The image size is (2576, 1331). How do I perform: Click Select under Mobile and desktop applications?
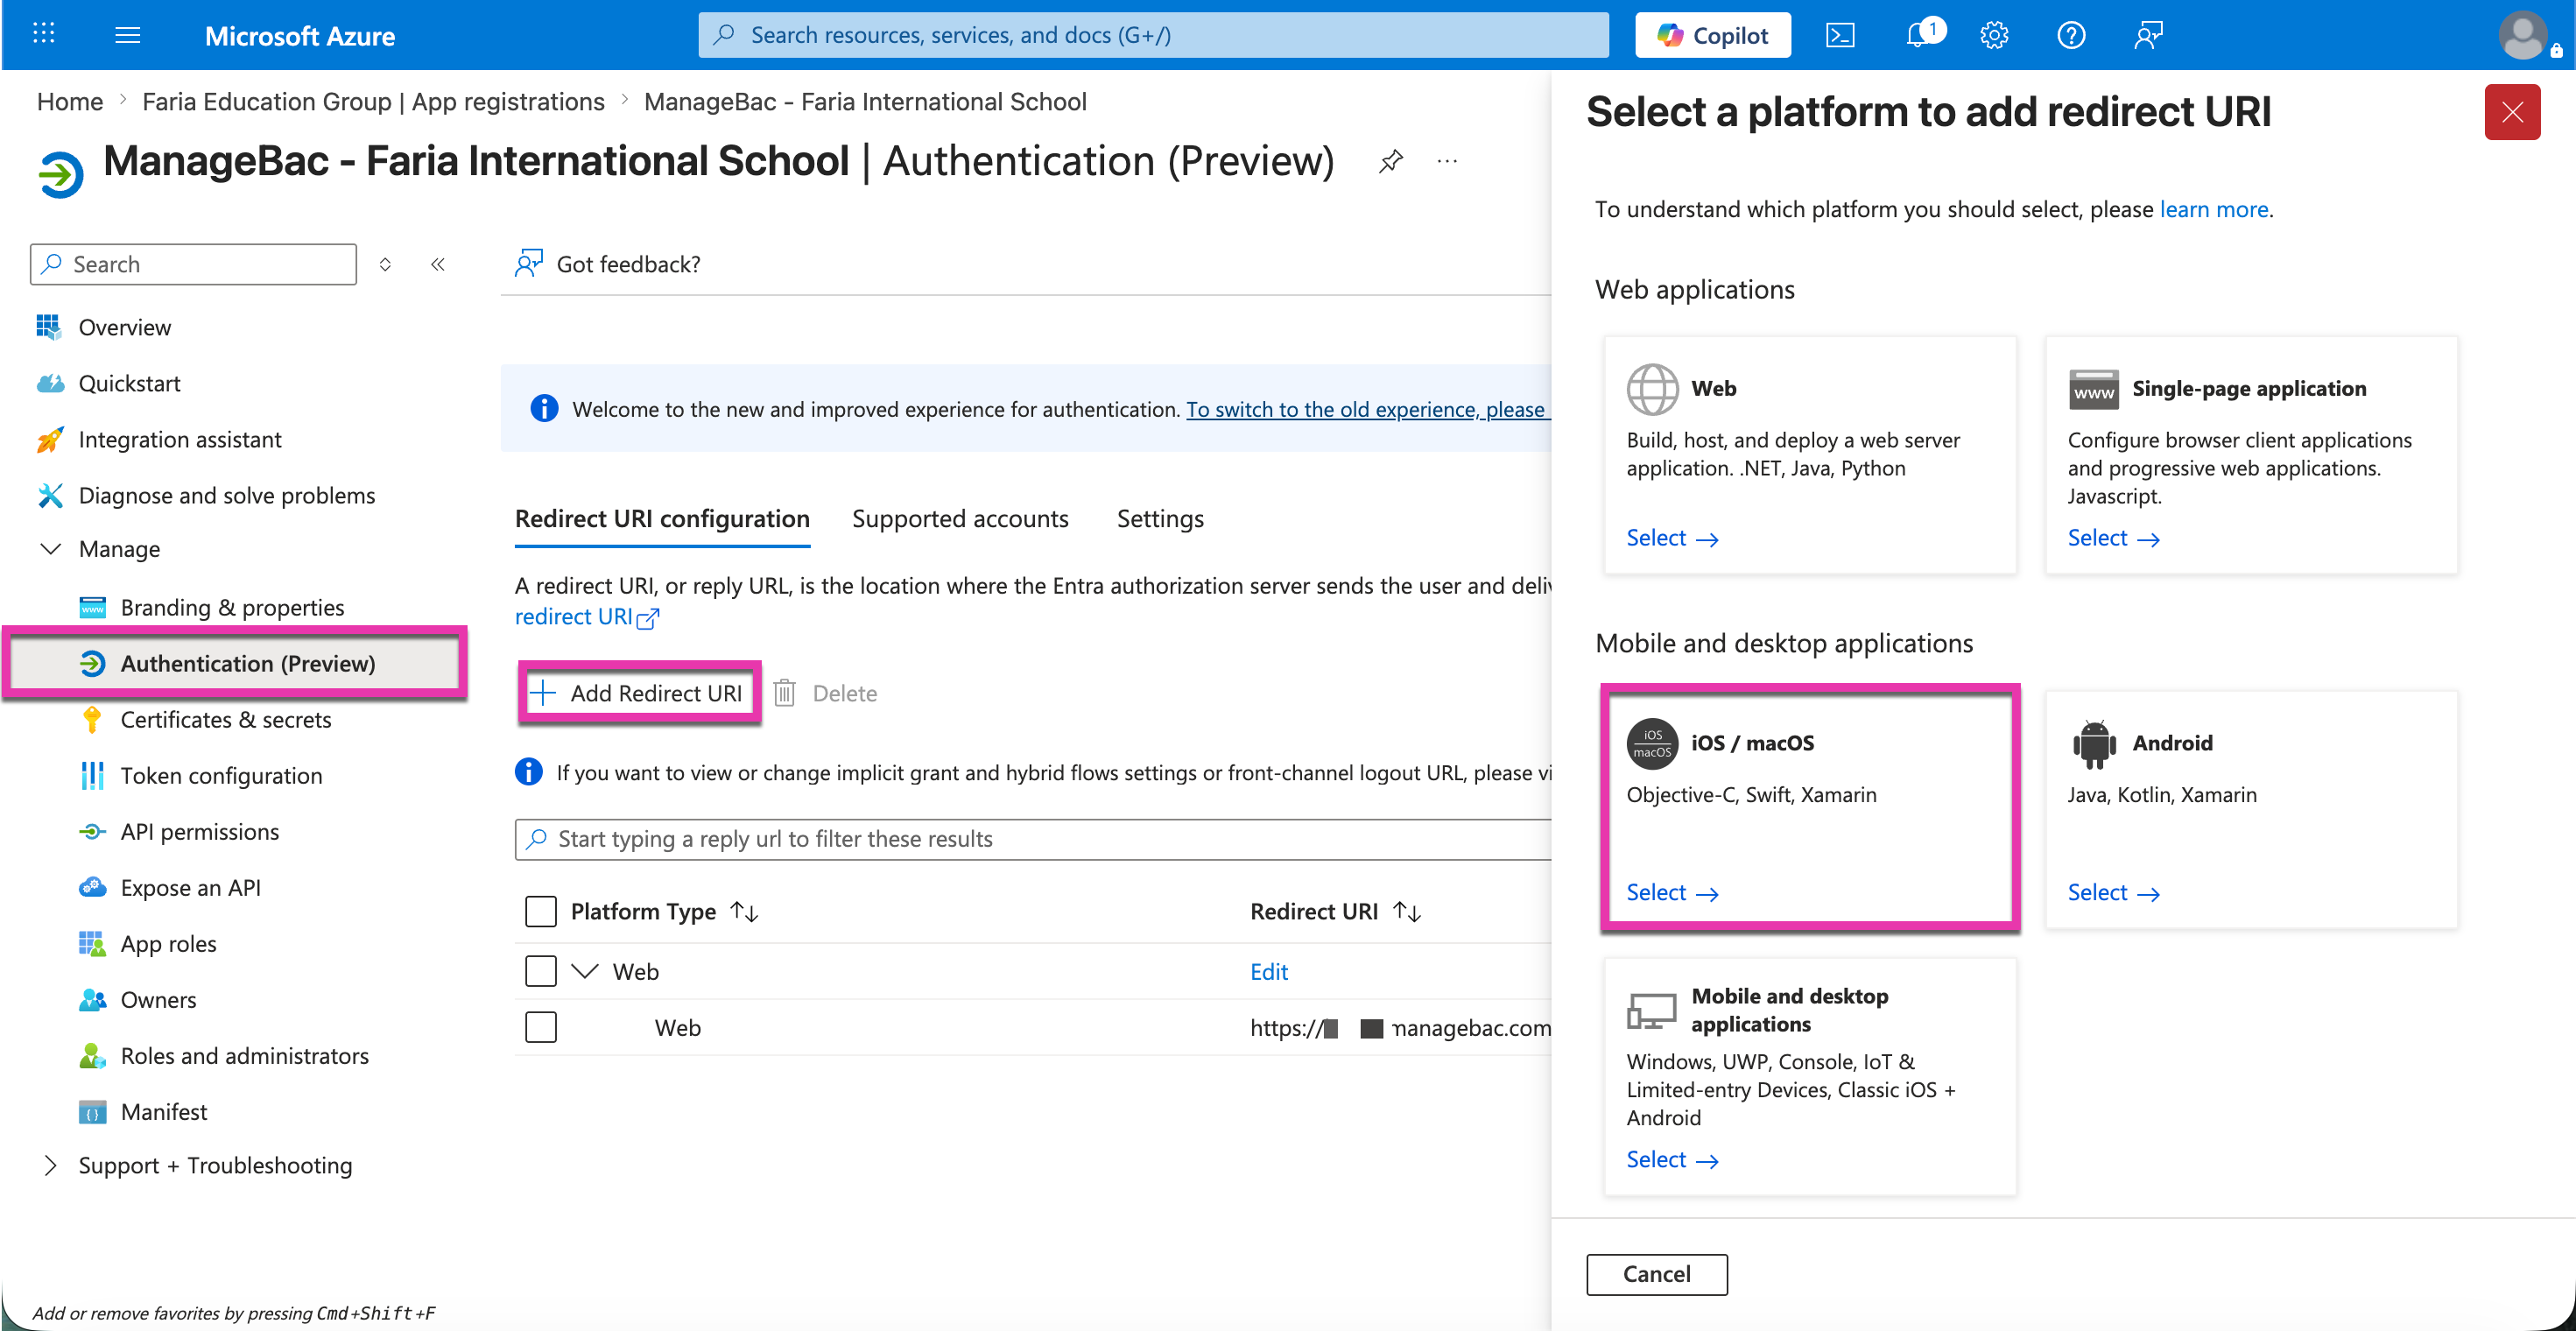pos(1672,1159)
